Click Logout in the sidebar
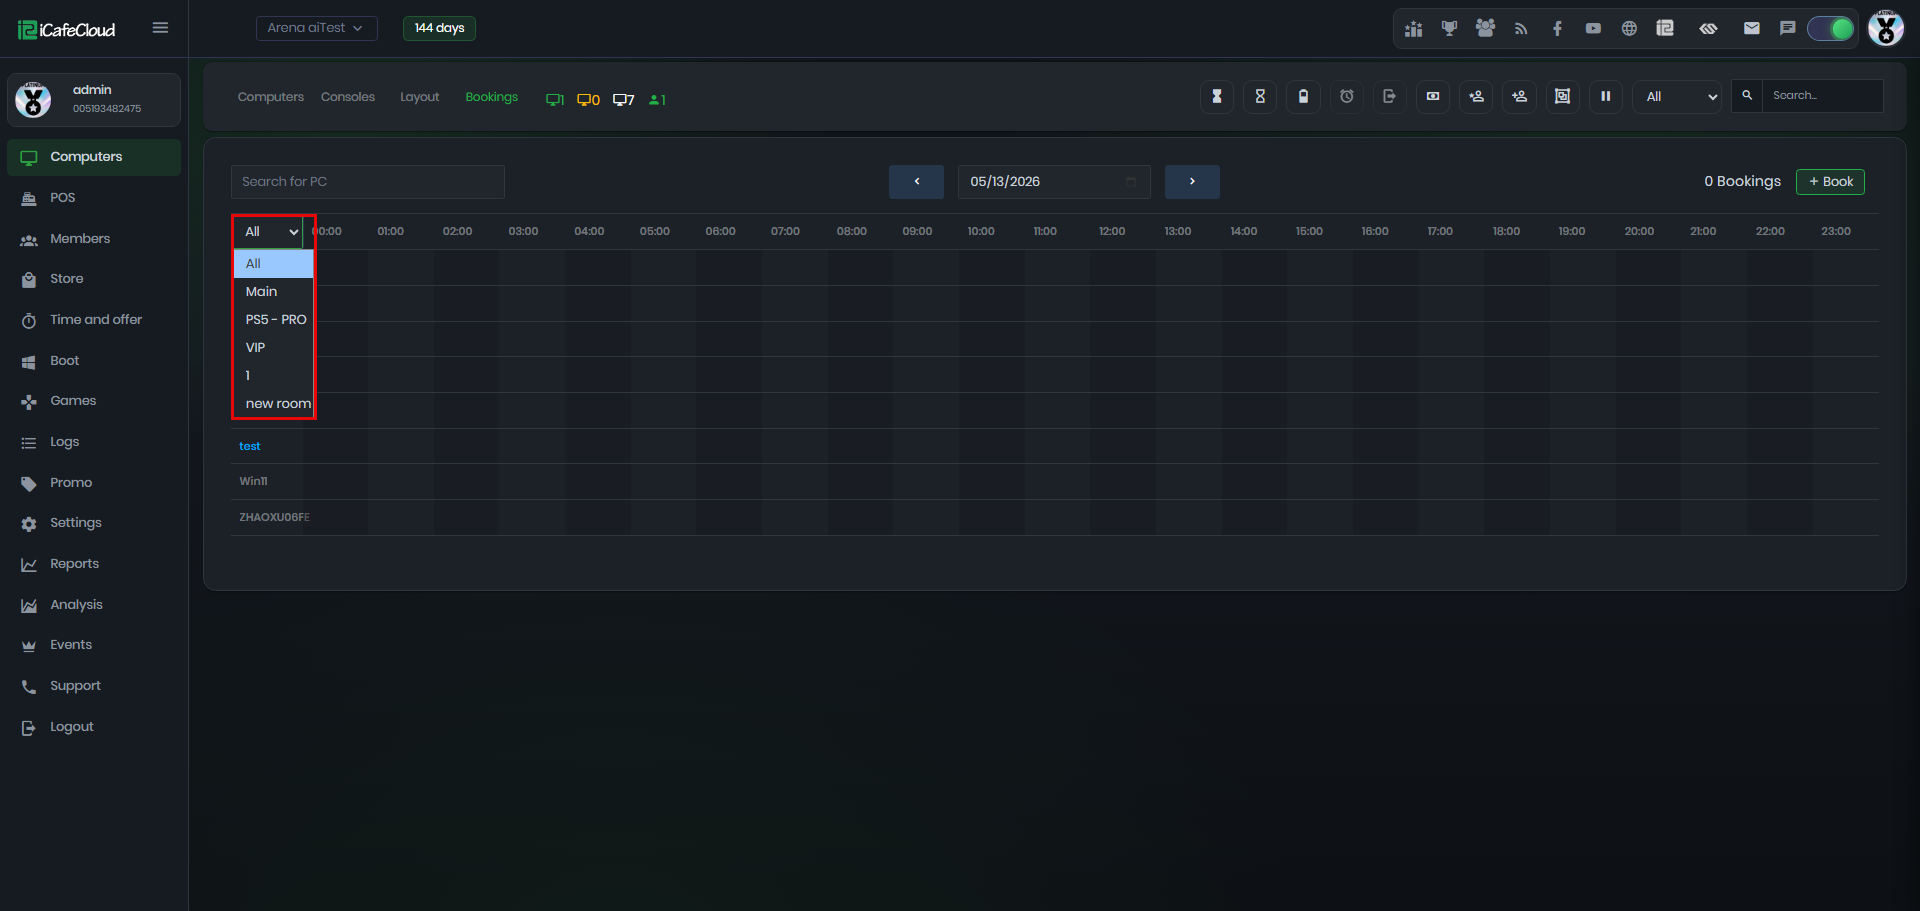Screen dimensions: 1920x911 pyautogui.click(x=94, y=727)
